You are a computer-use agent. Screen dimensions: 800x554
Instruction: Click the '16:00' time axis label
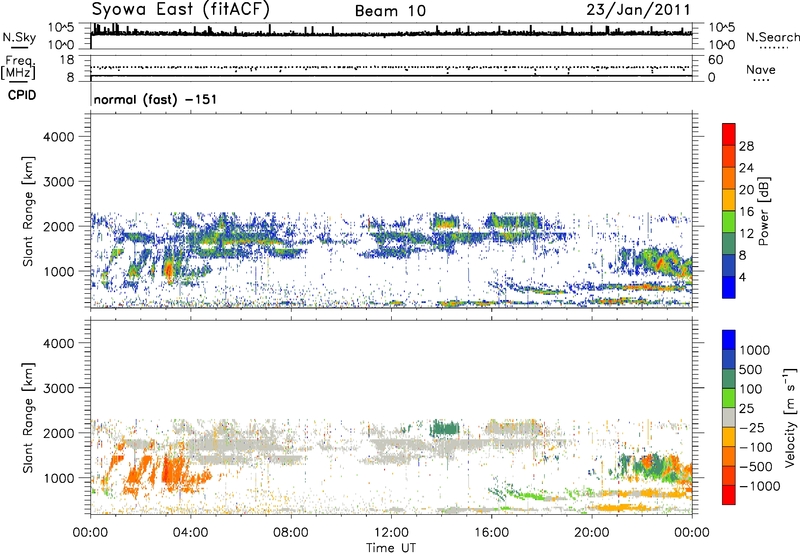click(491, 533)
